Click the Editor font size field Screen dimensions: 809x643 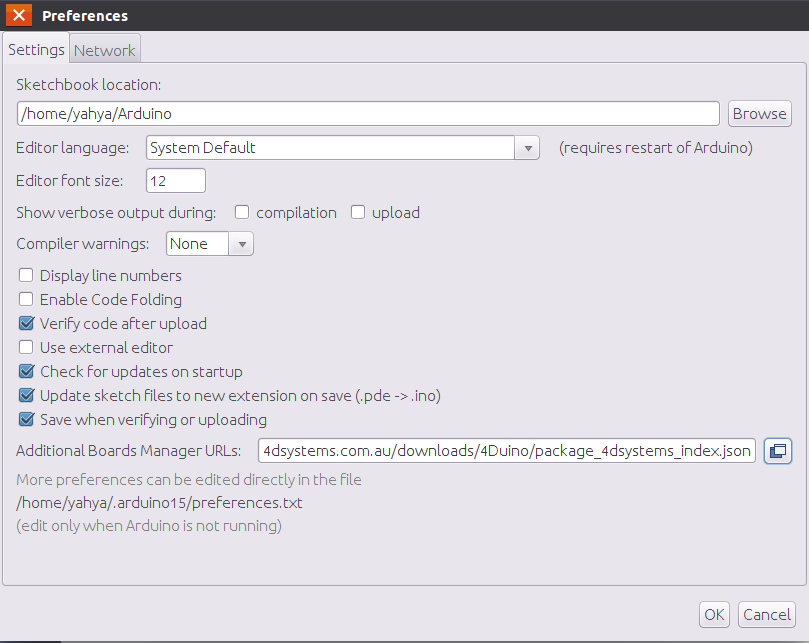[176, 181]
